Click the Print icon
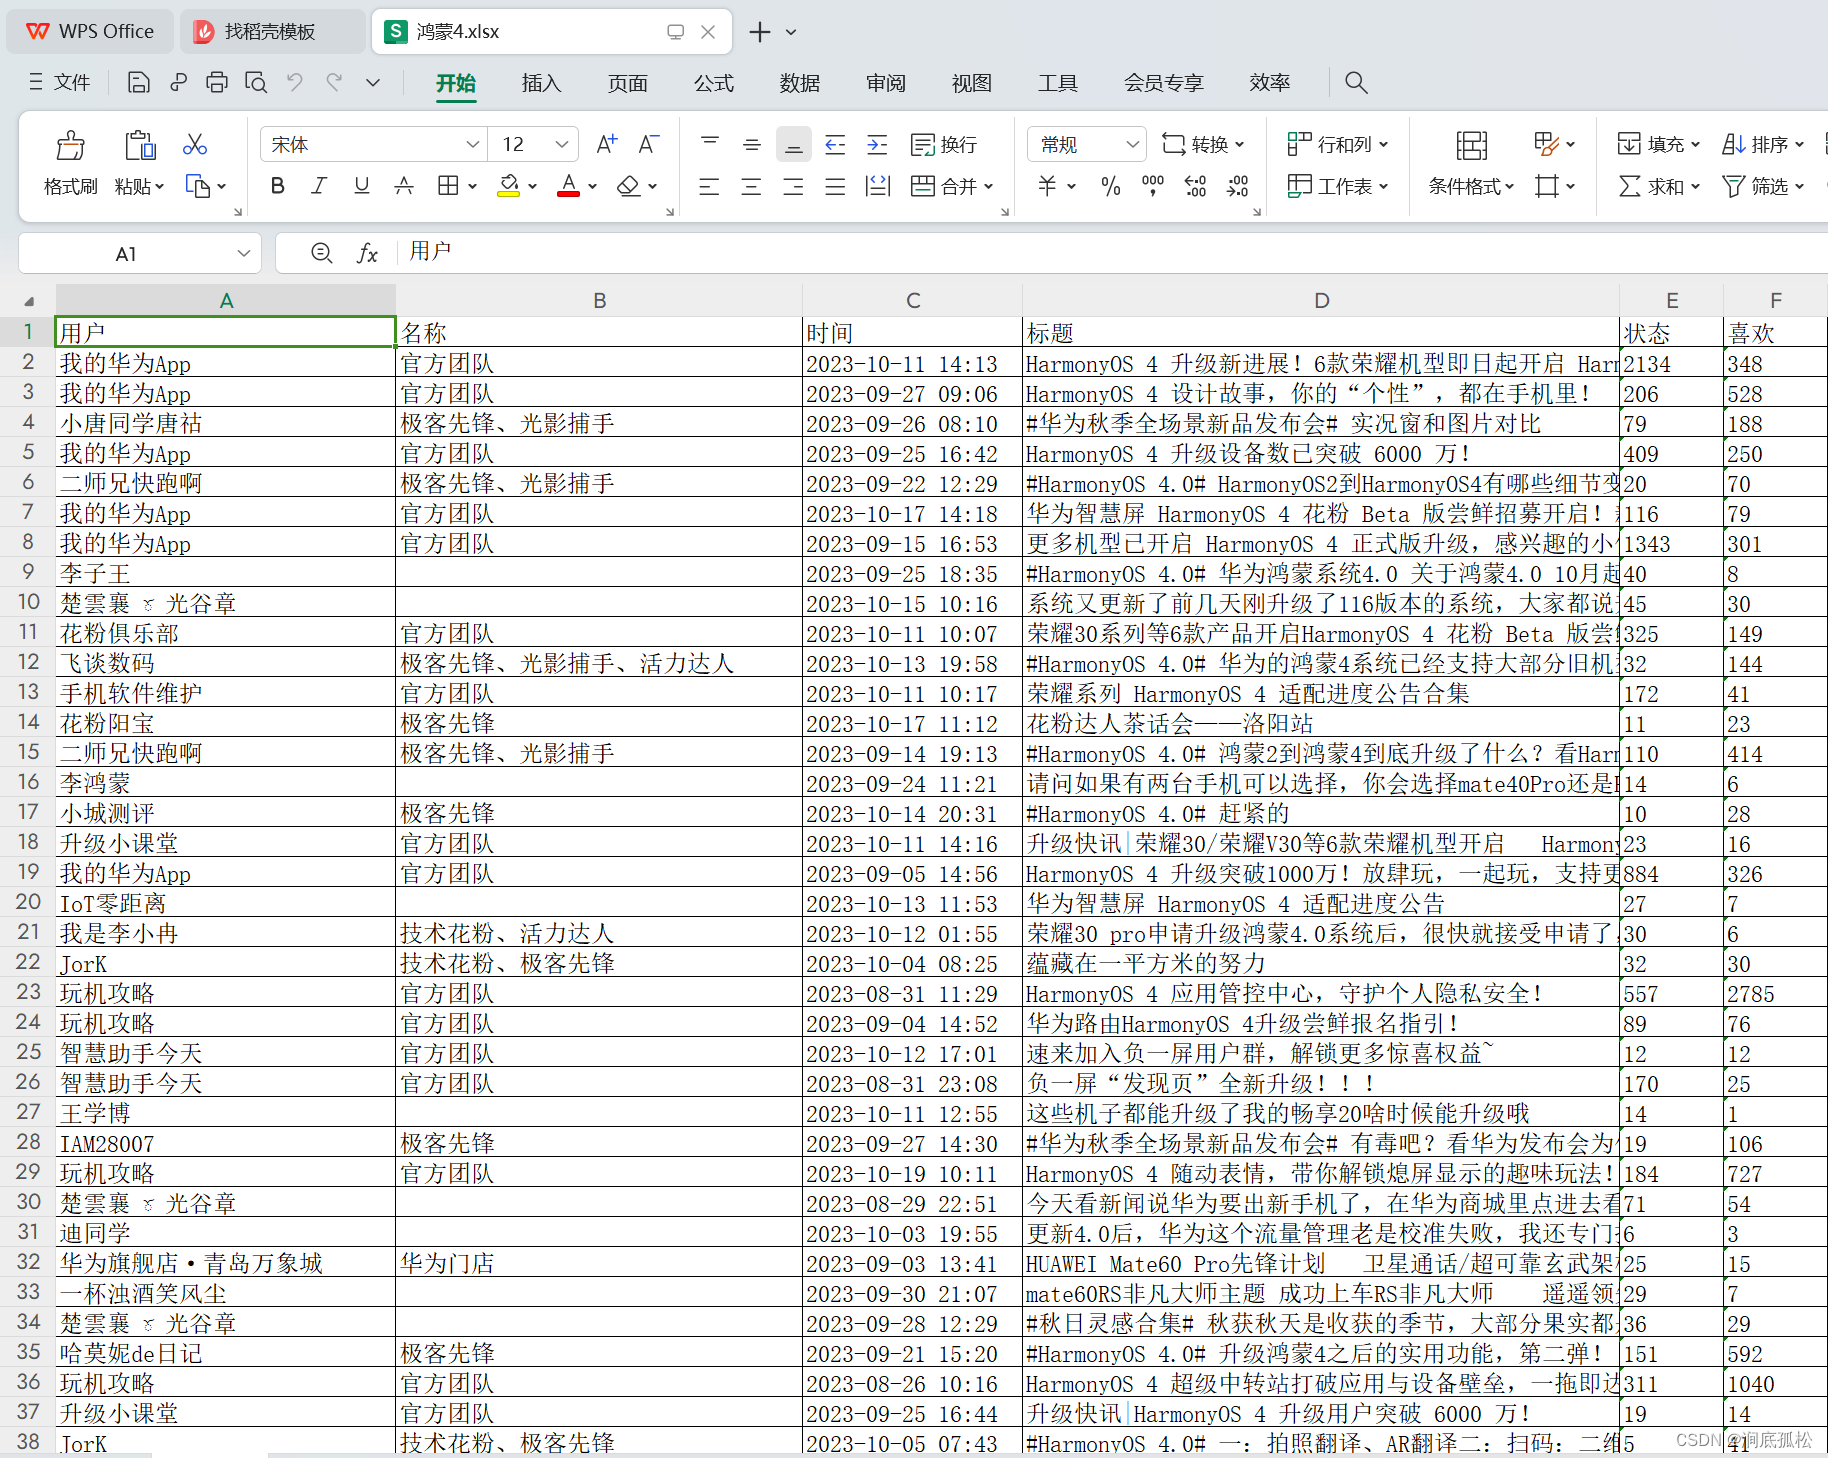 point(217,82)
